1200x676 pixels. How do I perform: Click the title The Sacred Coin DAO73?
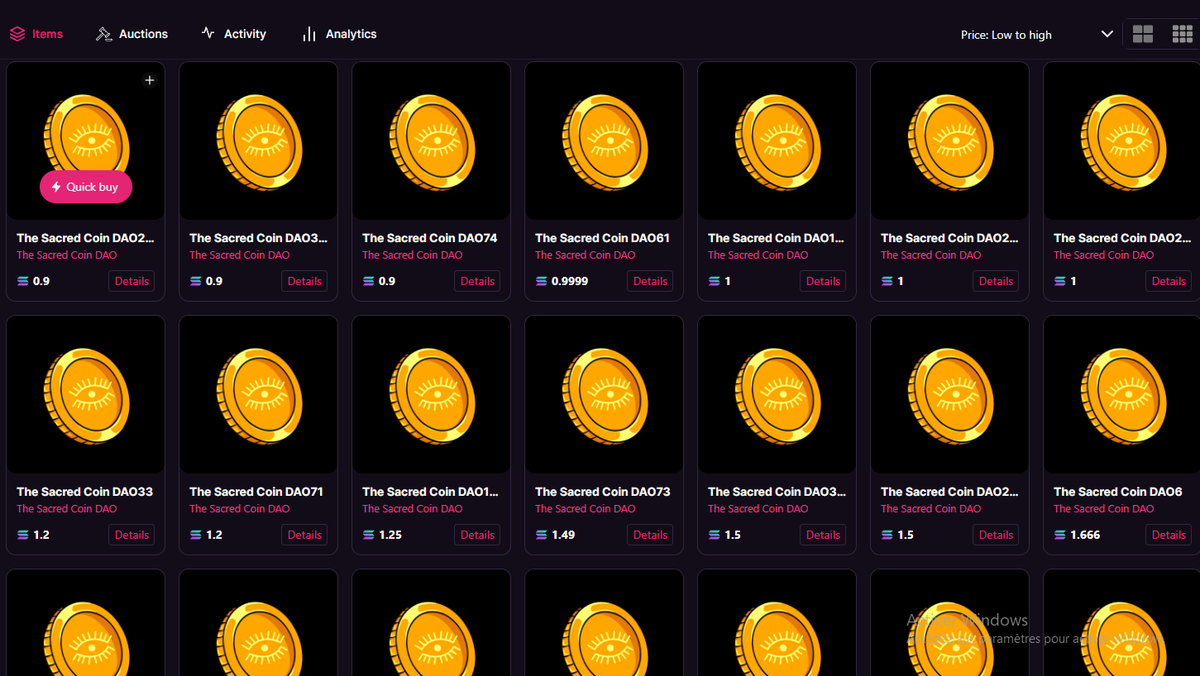click(602, 492)
